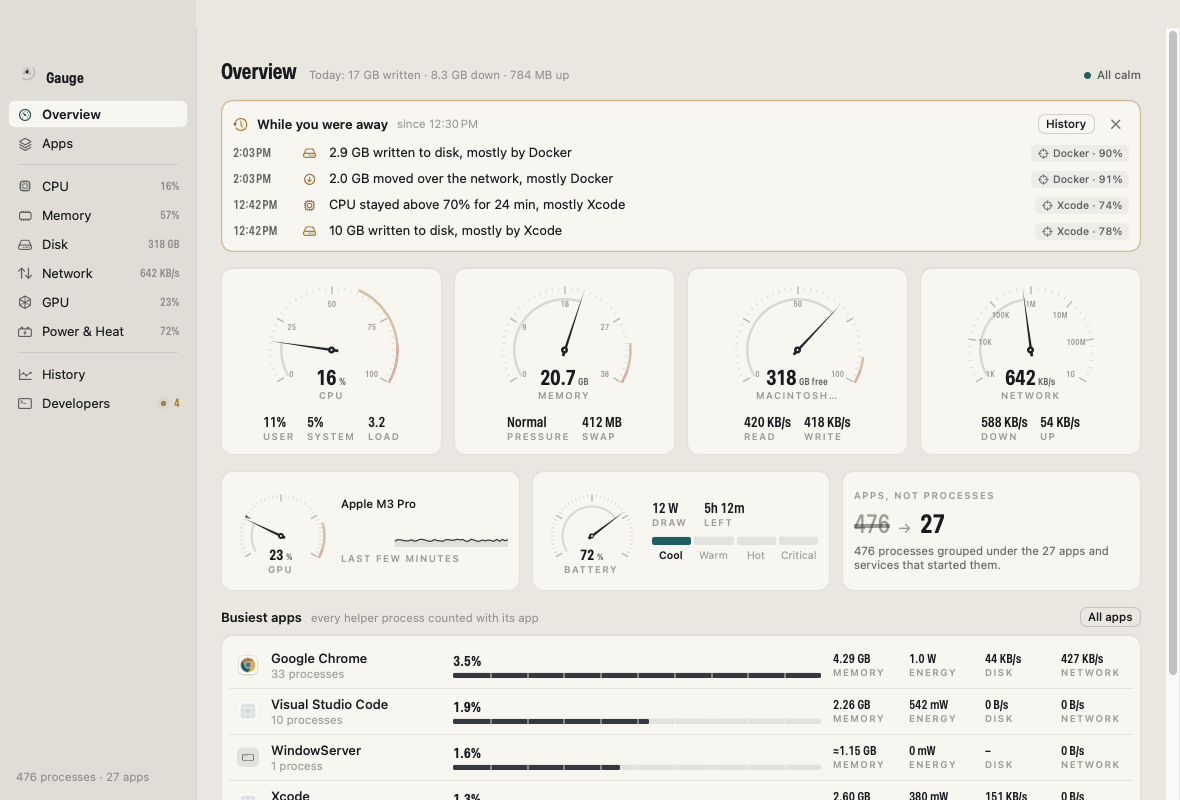Click the WindowServer app icon

tap(248, 757)
